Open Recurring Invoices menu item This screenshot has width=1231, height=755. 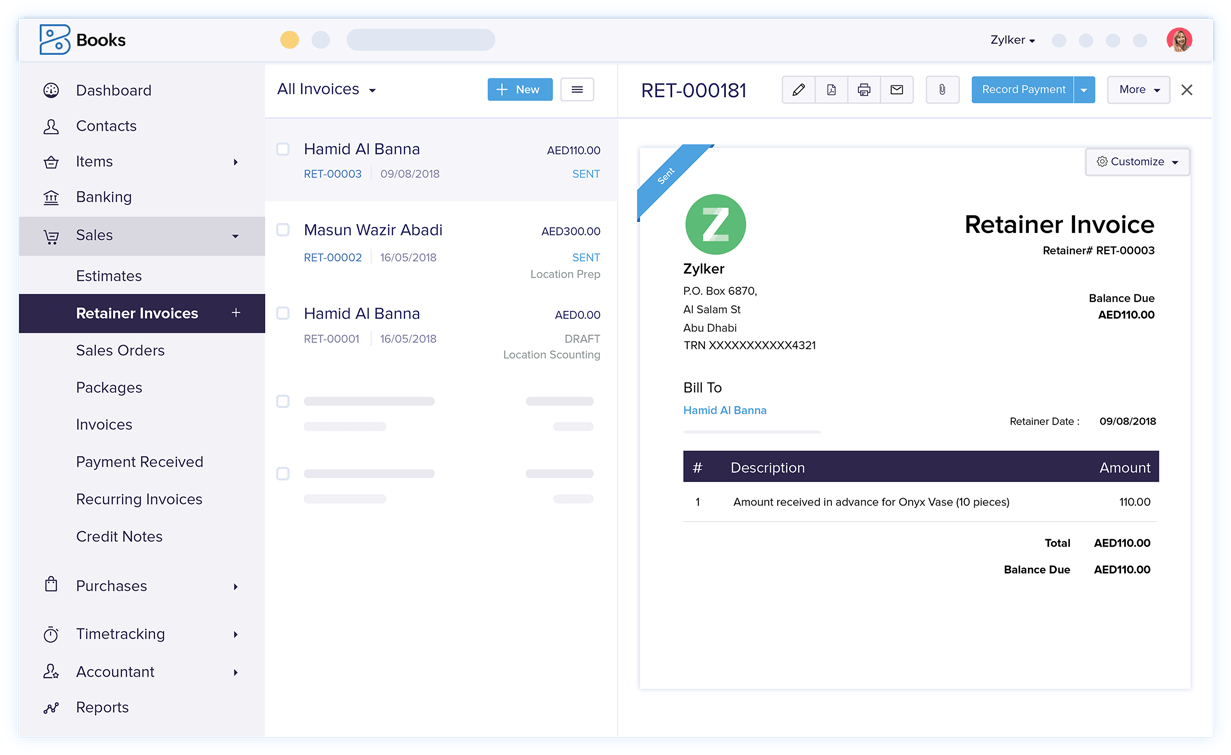point(139,499)
